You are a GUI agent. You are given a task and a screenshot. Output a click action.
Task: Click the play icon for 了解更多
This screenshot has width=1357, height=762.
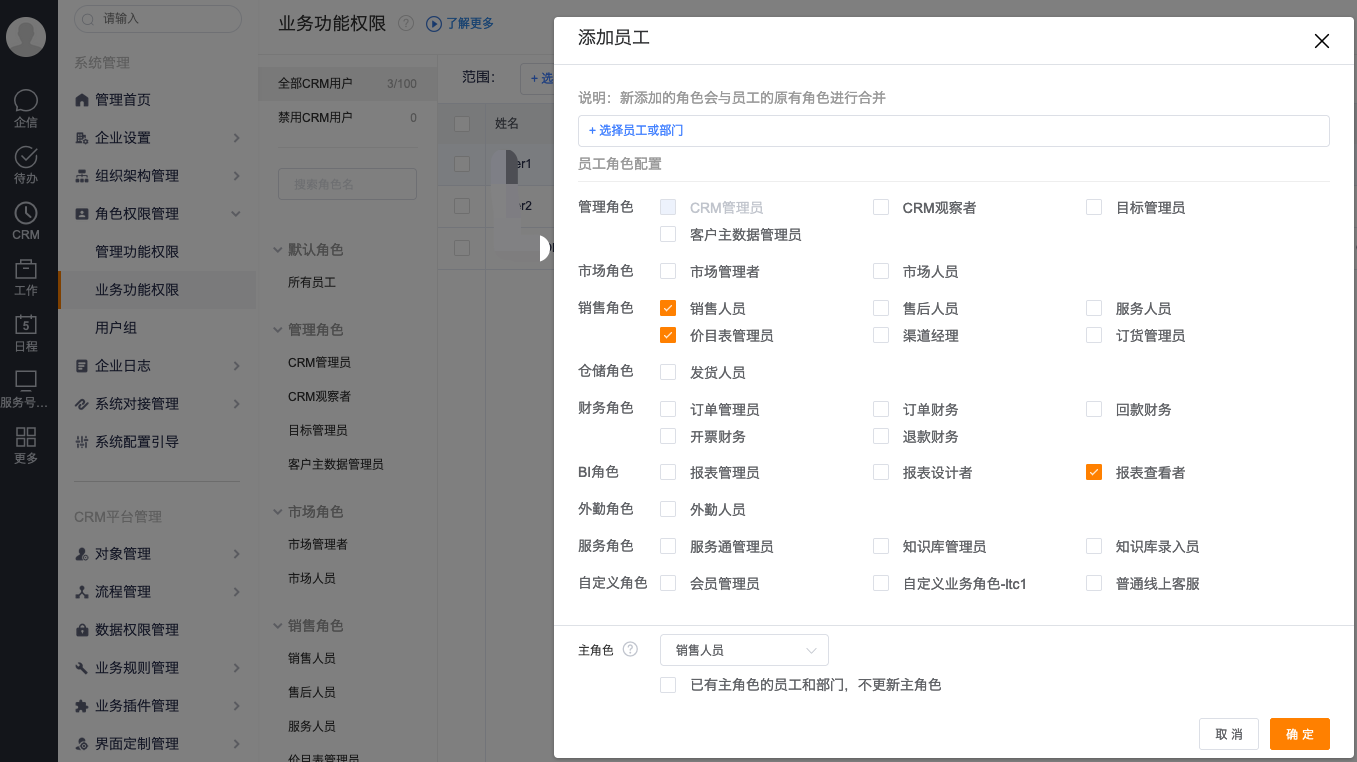point(434,23)
